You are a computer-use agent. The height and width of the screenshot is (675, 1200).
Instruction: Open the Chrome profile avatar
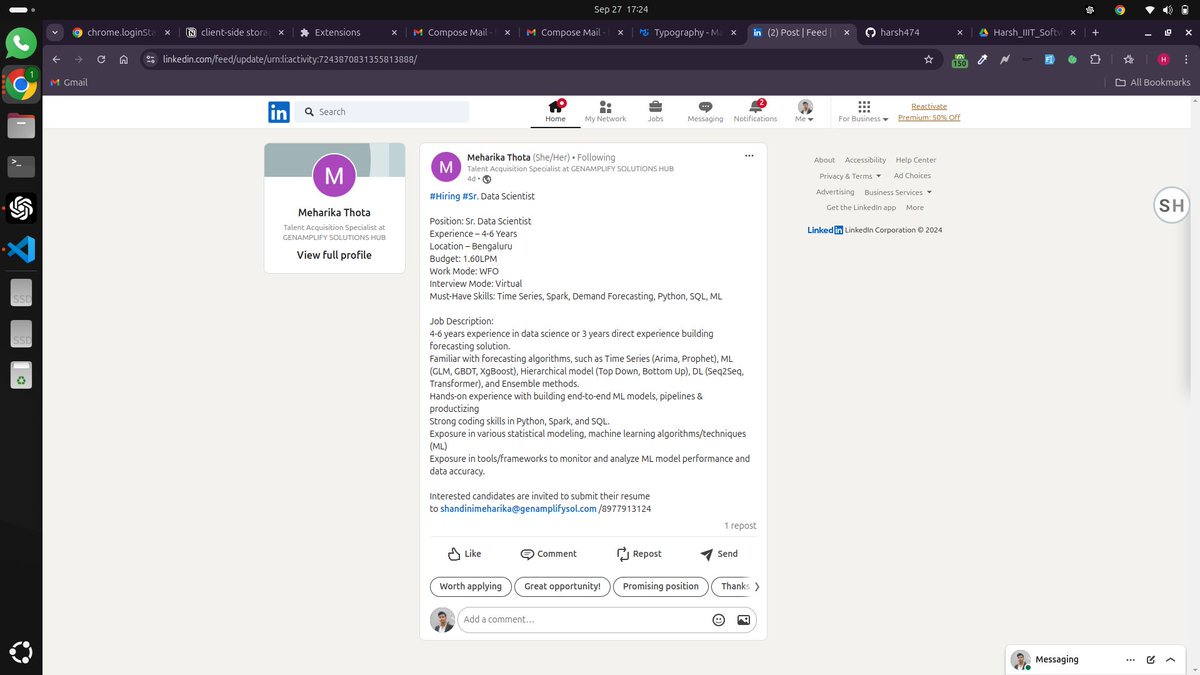click(x=1163, y=59)
